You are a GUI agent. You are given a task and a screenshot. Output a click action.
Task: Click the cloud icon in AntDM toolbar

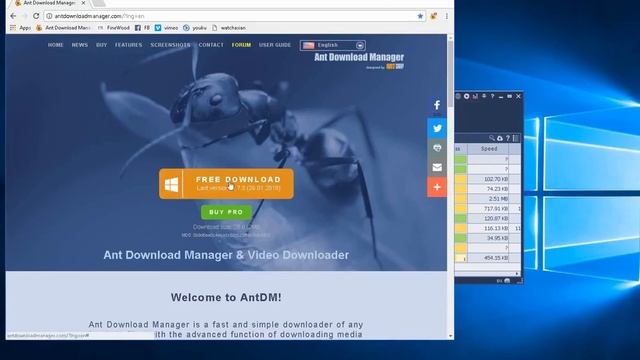500,138
